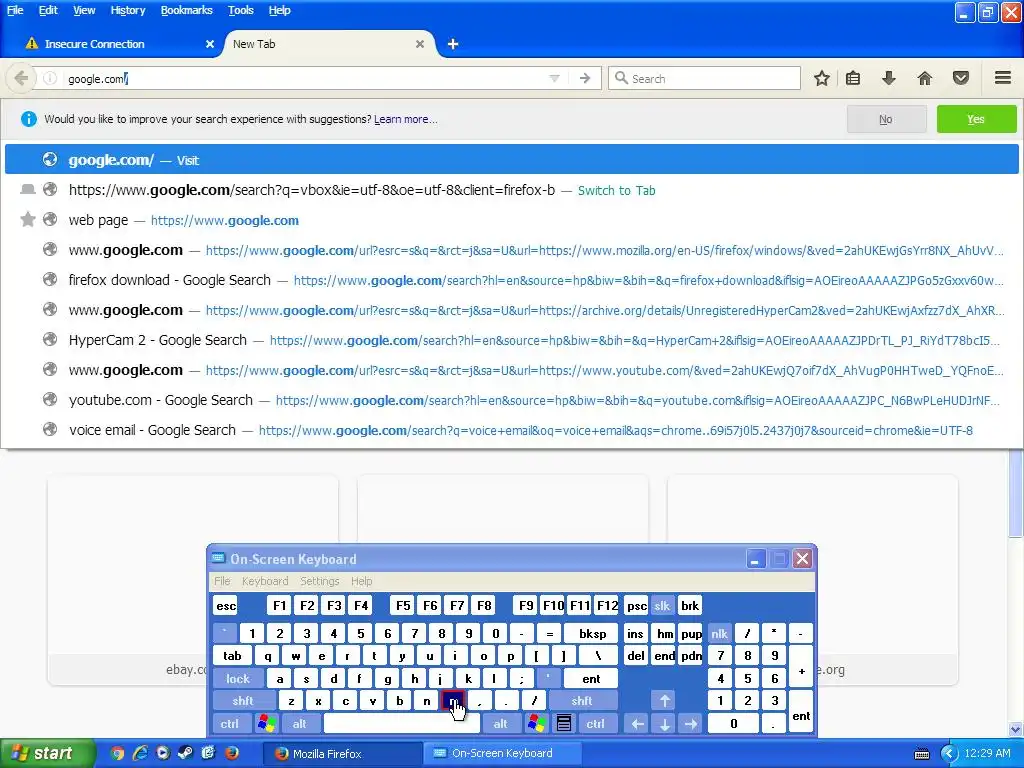The width and height of the screenshot is (1024, 768).
Task: Click the esc key on keyboard
Action: tap(226, 605)
